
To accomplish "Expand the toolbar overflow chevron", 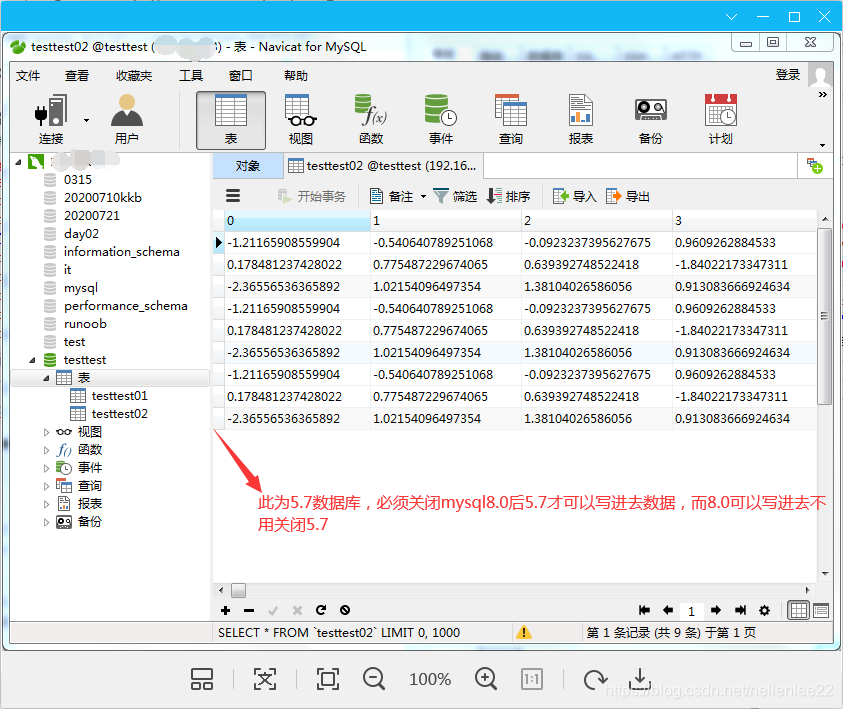I will pos(823,95).
